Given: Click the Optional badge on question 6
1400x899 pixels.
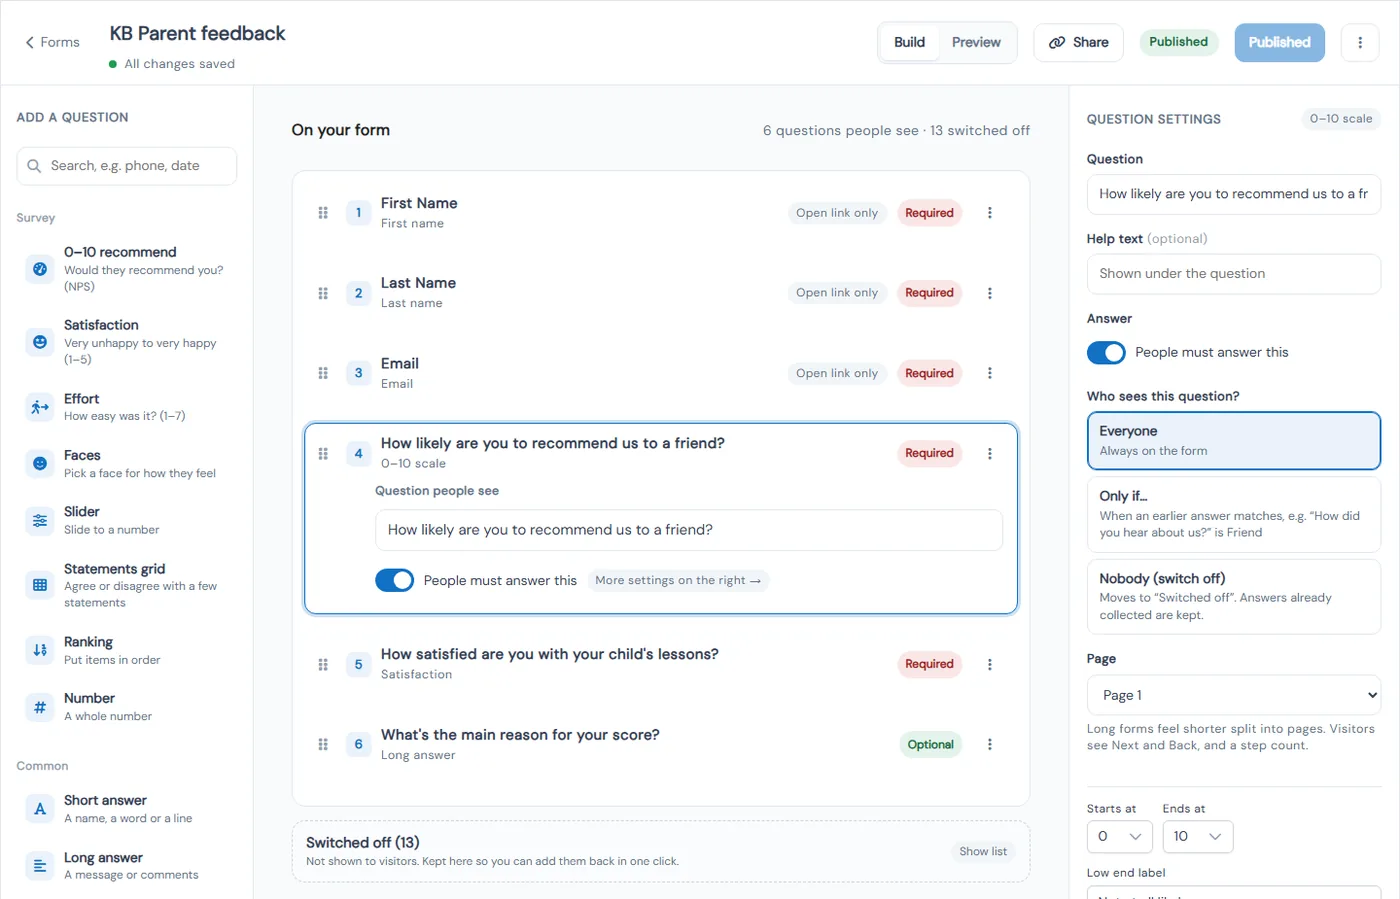Looking at the screenshot, I should tap(930, 744).
